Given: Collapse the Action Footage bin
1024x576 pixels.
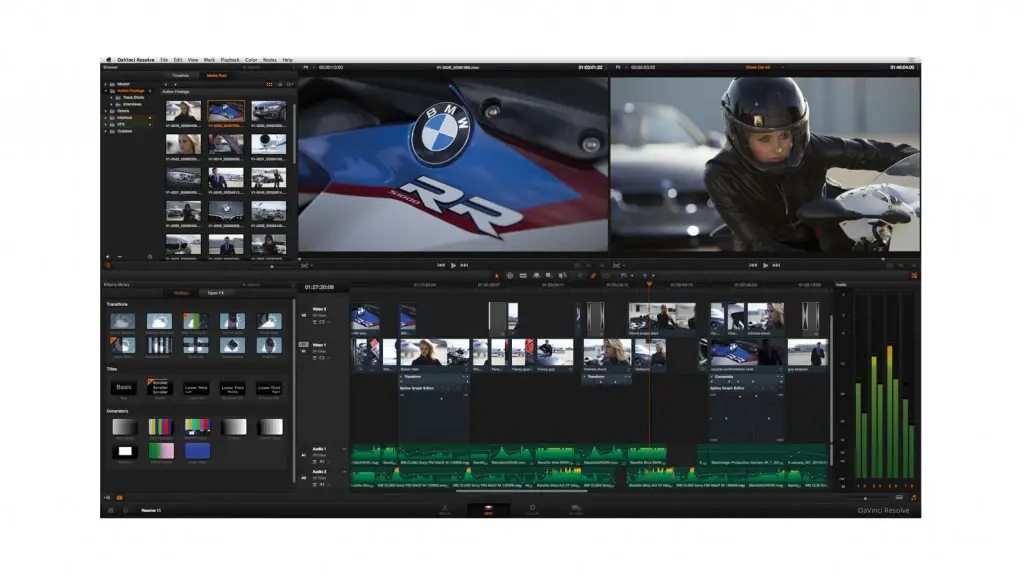Looking at the screenshot, I should click(106, 91).
